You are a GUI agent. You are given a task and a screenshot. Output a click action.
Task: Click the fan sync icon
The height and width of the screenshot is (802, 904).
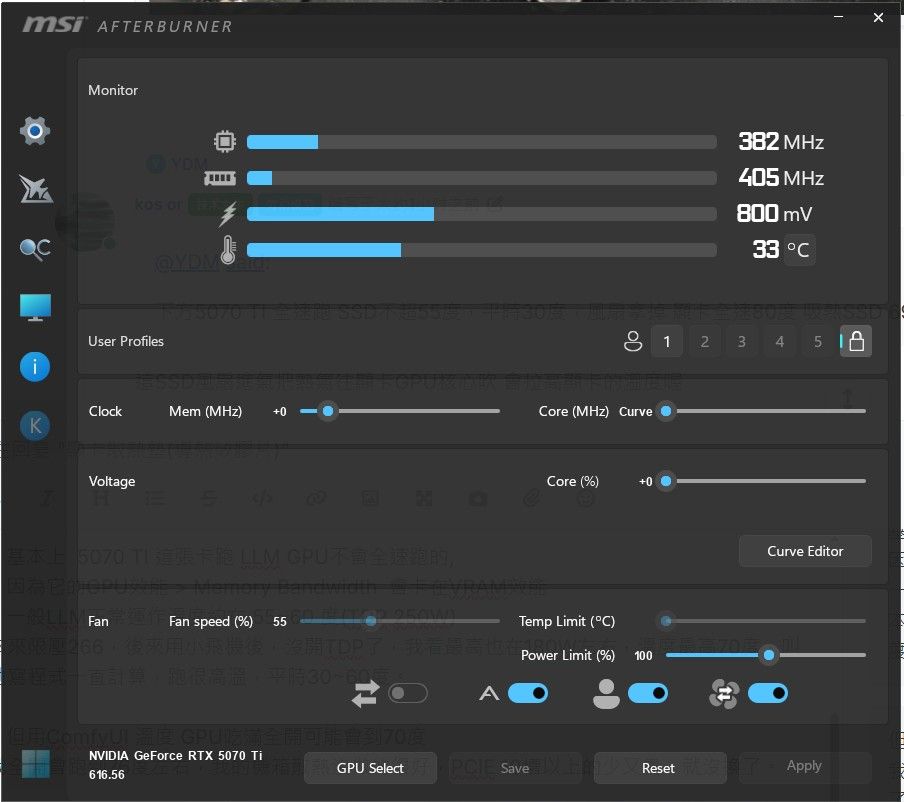point(724,694)
